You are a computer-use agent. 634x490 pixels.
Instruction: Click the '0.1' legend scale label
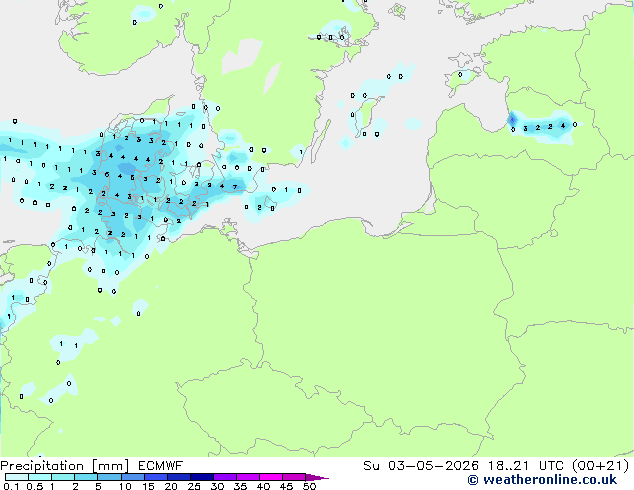coord(11,486)
